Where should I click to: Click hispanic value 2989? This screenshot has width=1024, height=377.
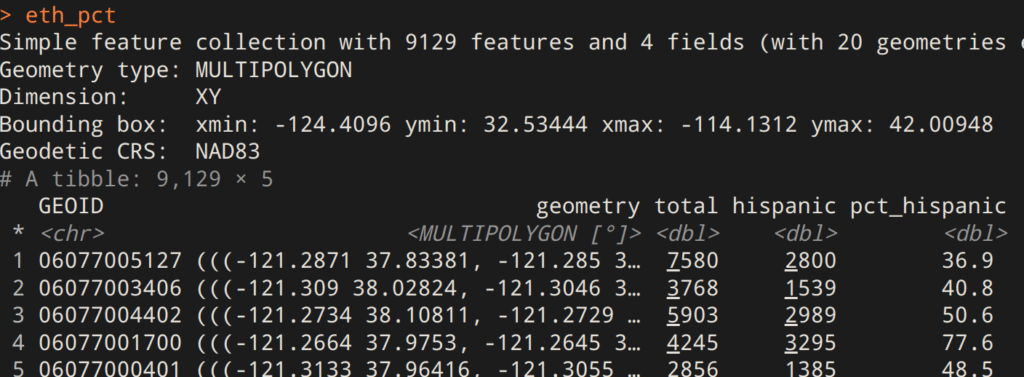coord(810,316)
